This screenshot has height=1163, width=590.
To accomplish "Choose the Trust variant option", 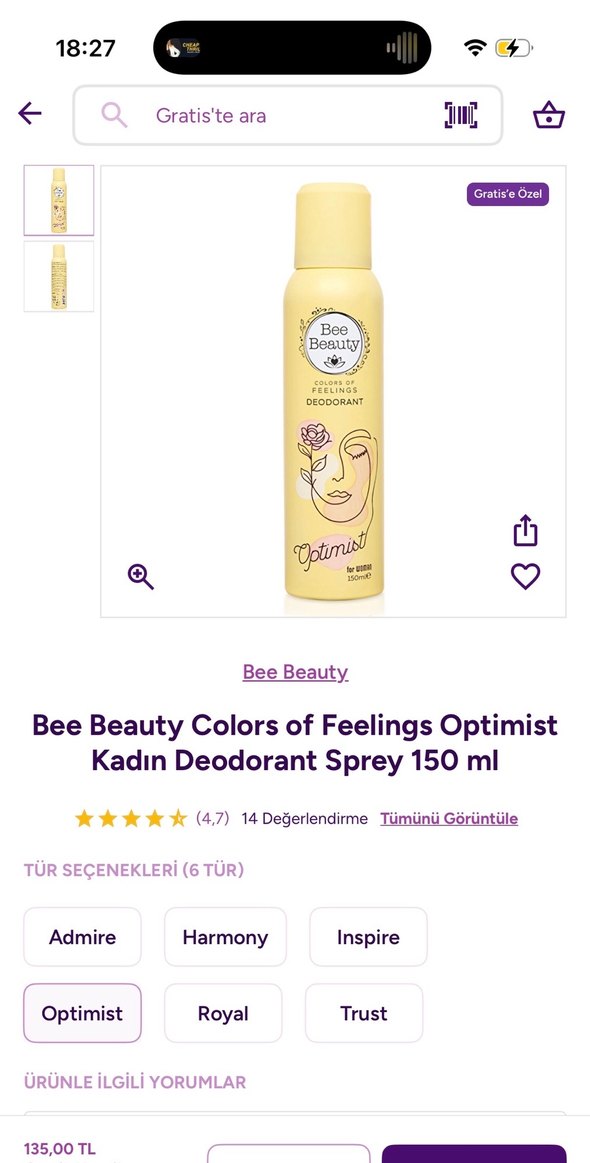I will tap(364, 1013).
